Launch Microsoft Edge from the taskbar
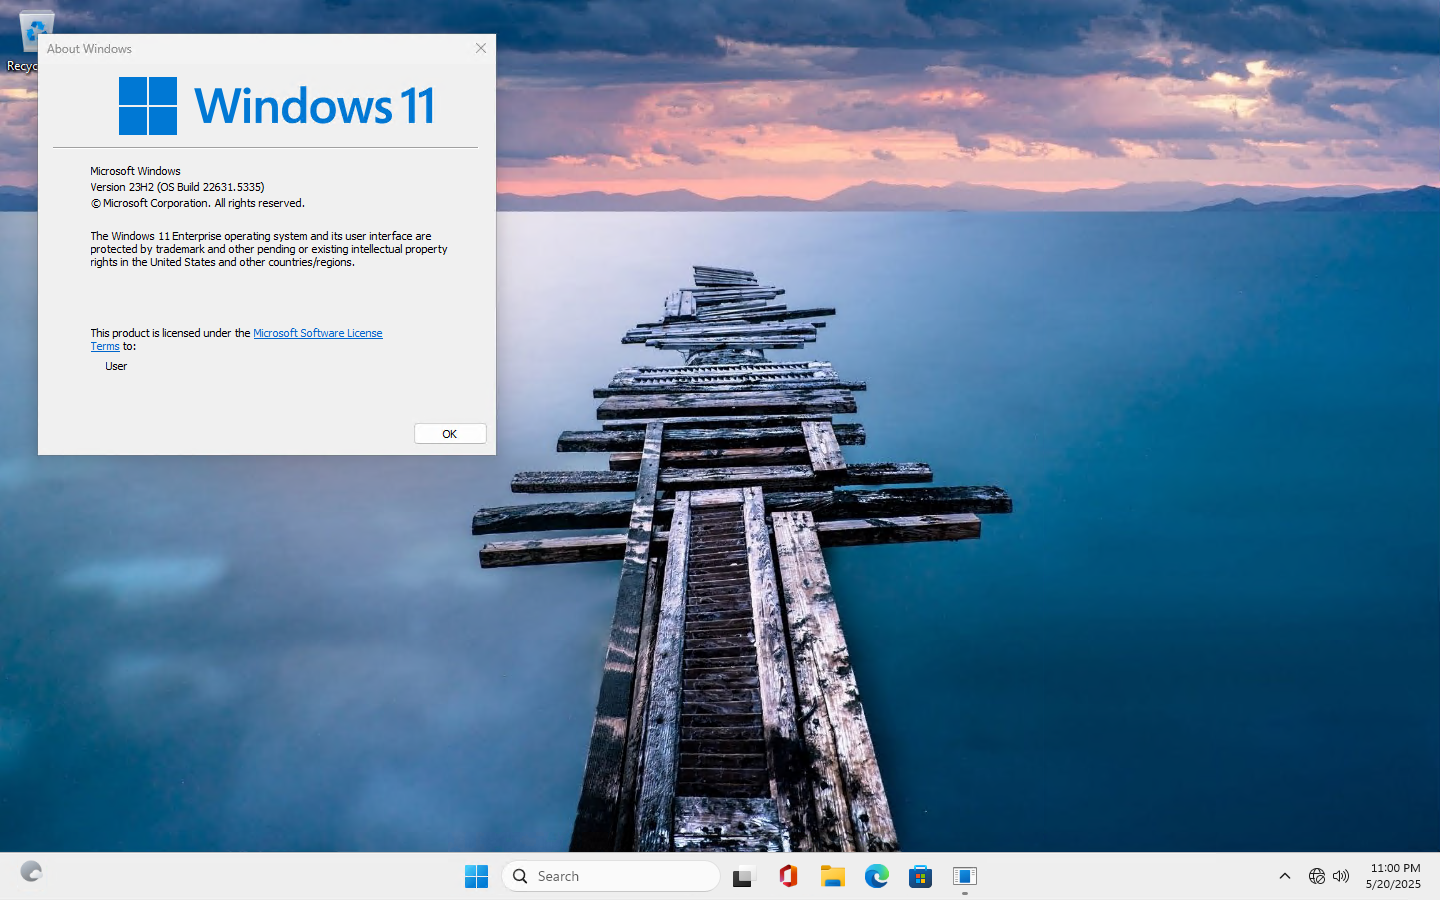1440x900 pixels. (877, 876)
